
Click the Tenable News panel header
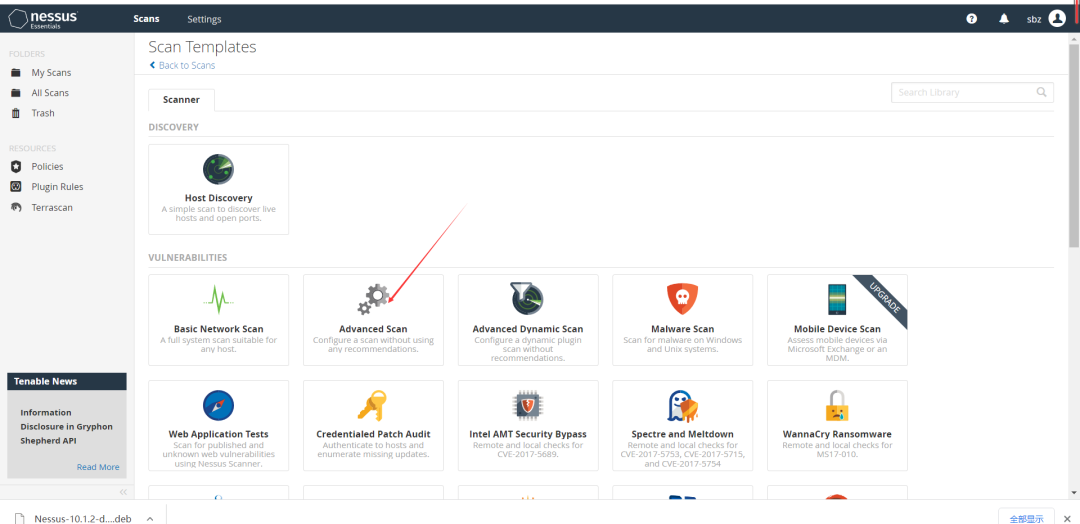click(x=67, y=381)
